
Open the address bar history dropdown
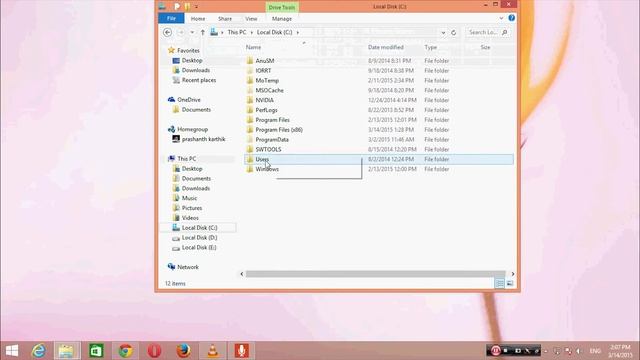pos(443,32)
